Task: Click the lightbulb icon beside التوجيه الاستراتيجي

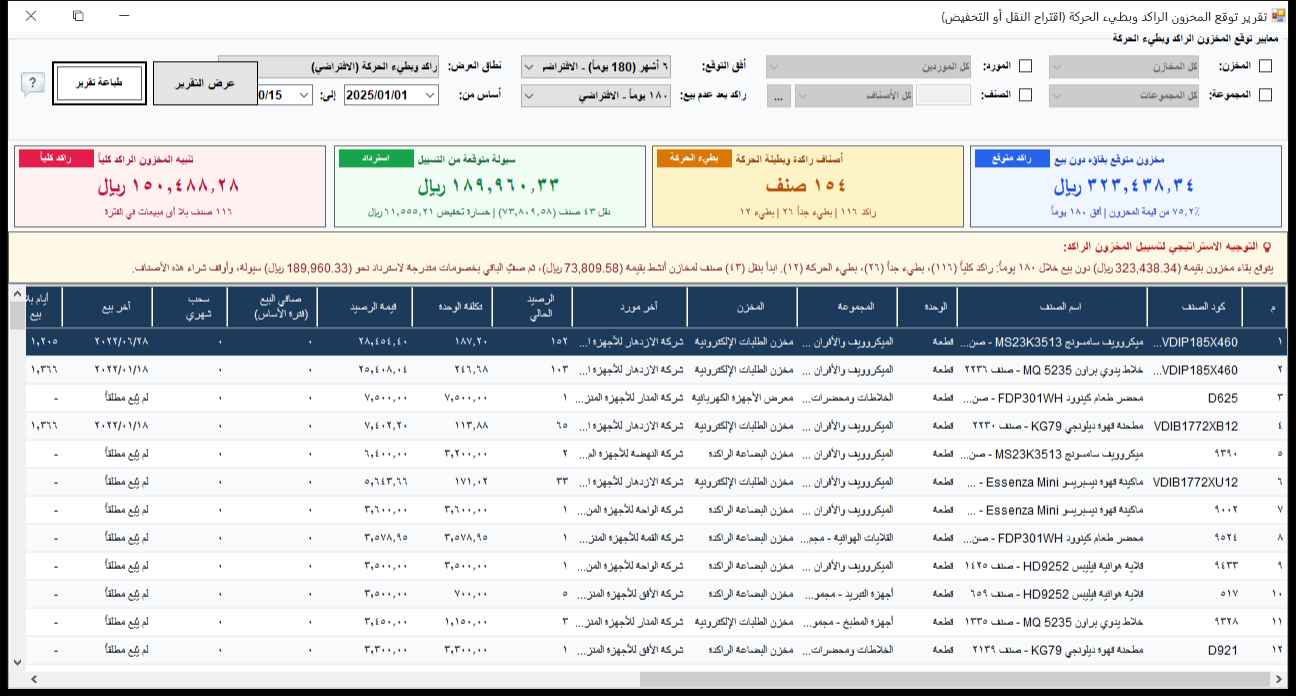Action: (x=1267, y=246)
